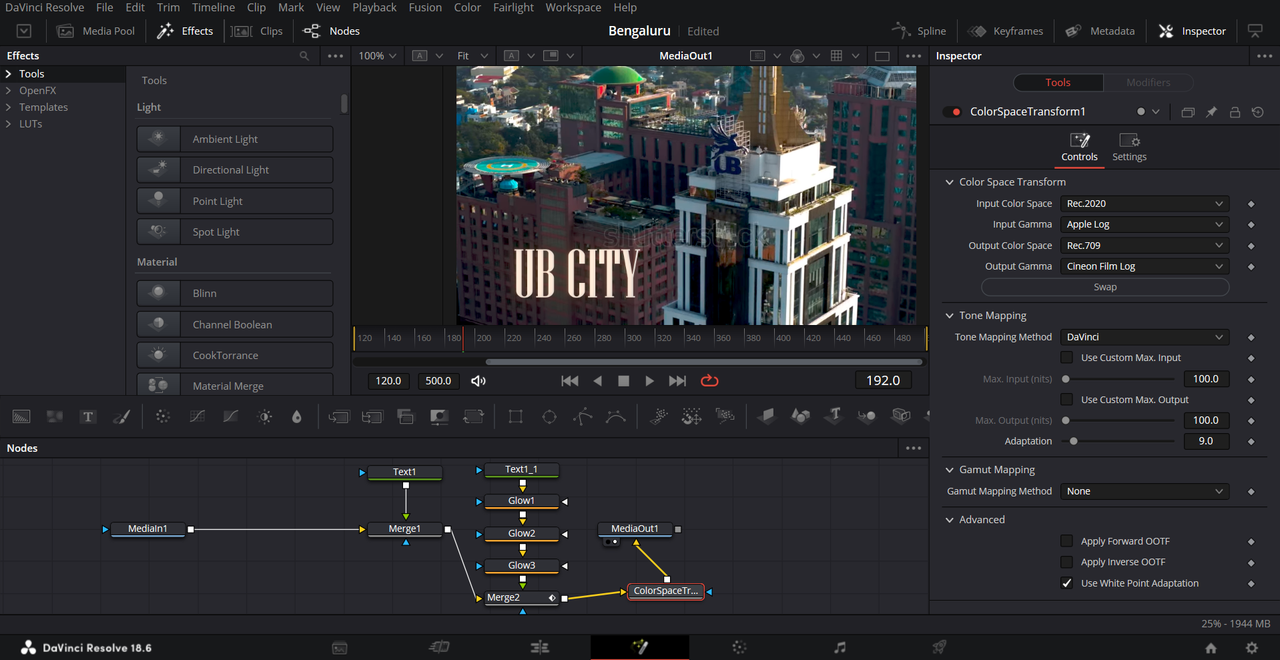The width and height of the screenshot is (1280, 660).
Task: Open Tone Mapping Method dropdown
Action: [1145, 338]
